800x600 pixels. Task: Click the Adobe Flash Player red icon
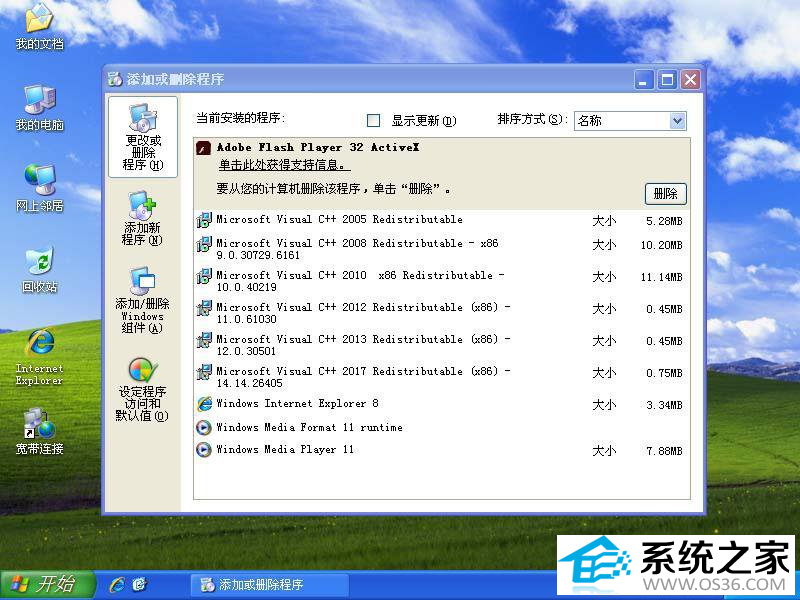pos(204,148)
